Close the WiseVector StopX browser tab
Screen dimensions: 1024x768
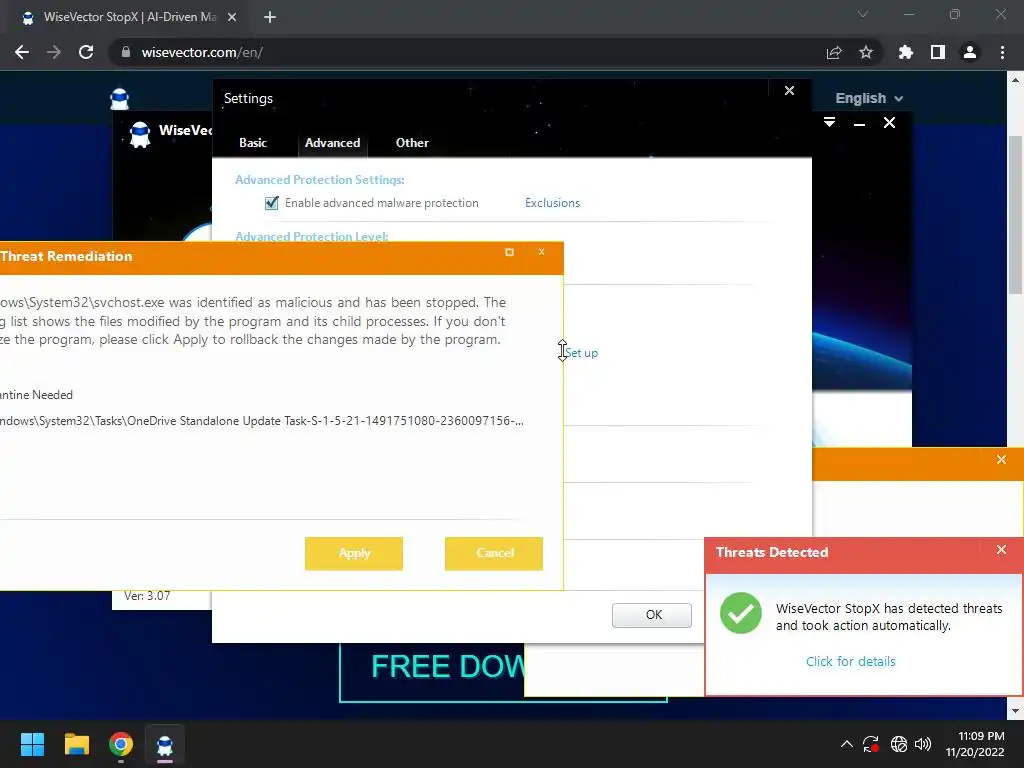click(x=232, y=18)
